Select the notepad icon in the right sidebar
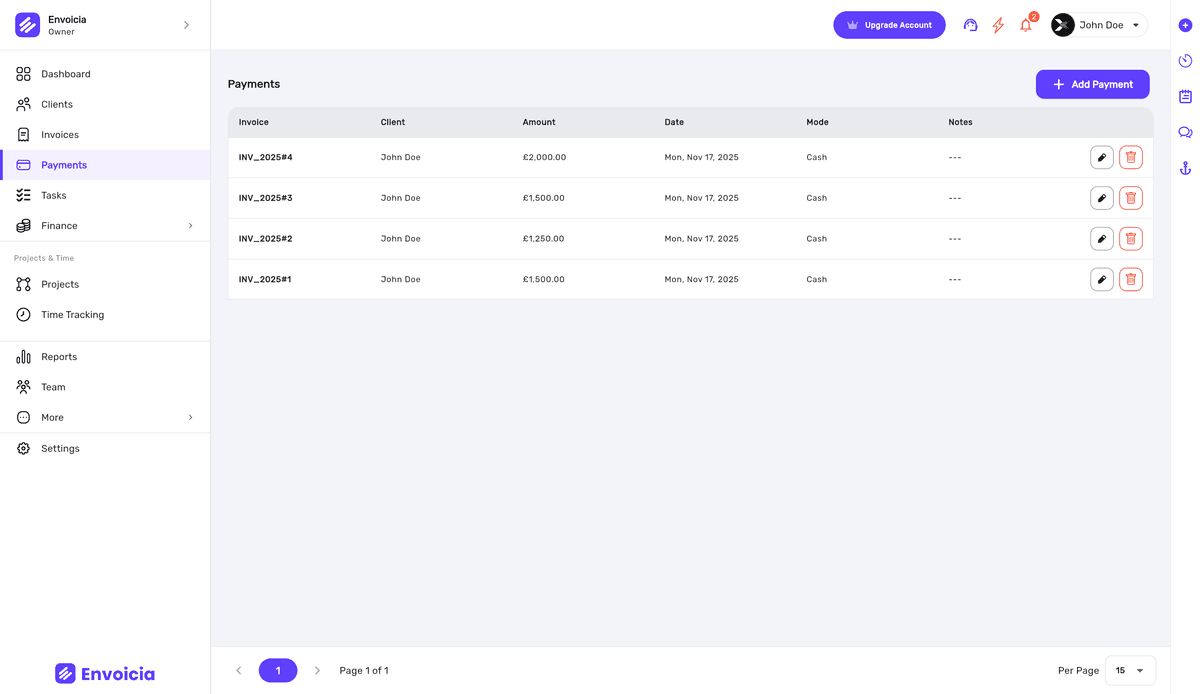This screenshot has height=694, width=1200. click(x=1185, y=96)
